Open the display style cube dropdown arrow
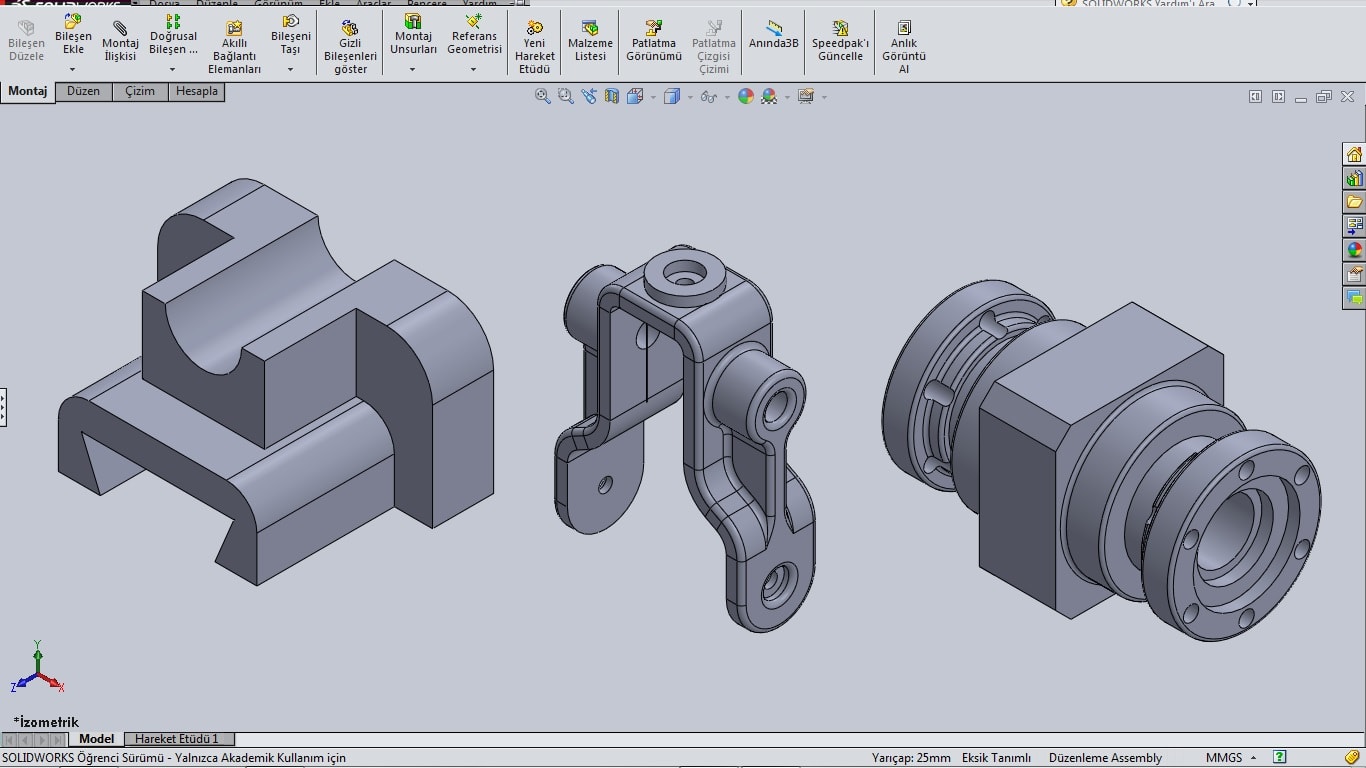Viewport: 1366px width, 768px height. pos(691,97)
